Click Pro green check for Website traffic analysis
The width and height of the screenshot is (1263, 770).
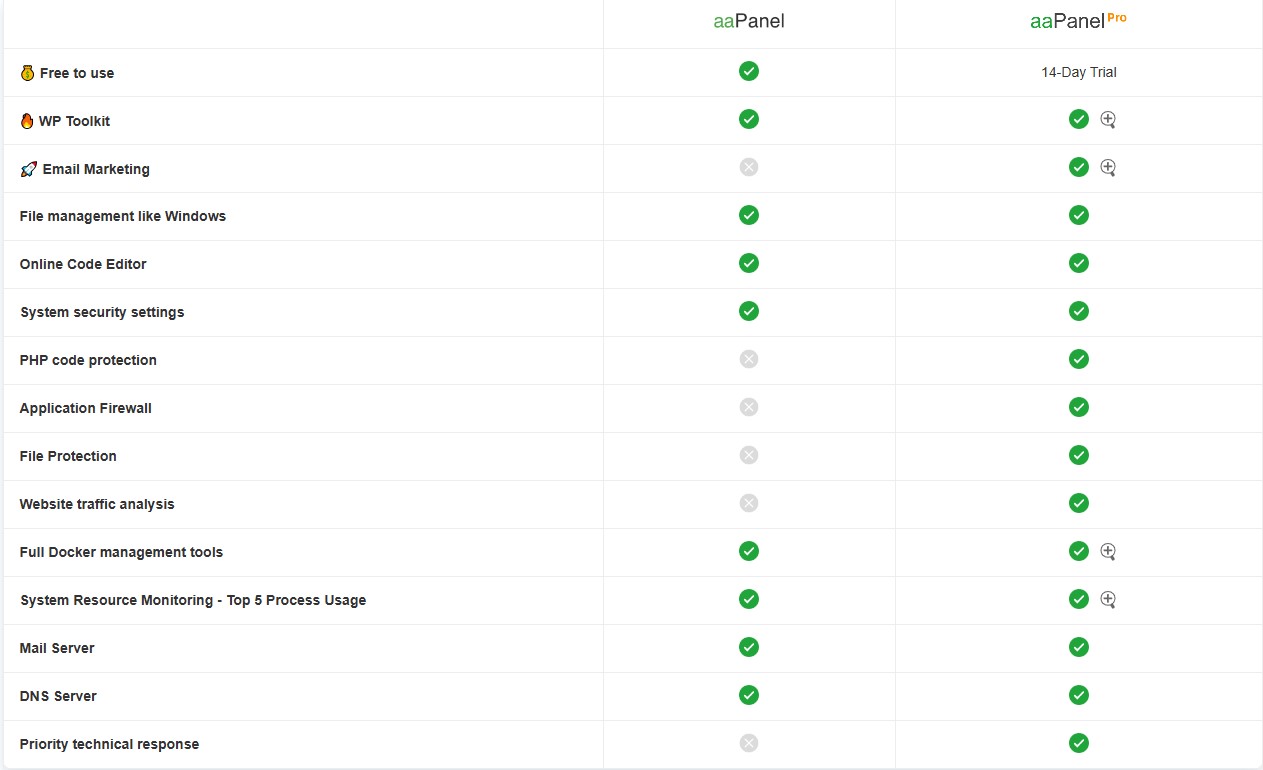coord(1078,503)
